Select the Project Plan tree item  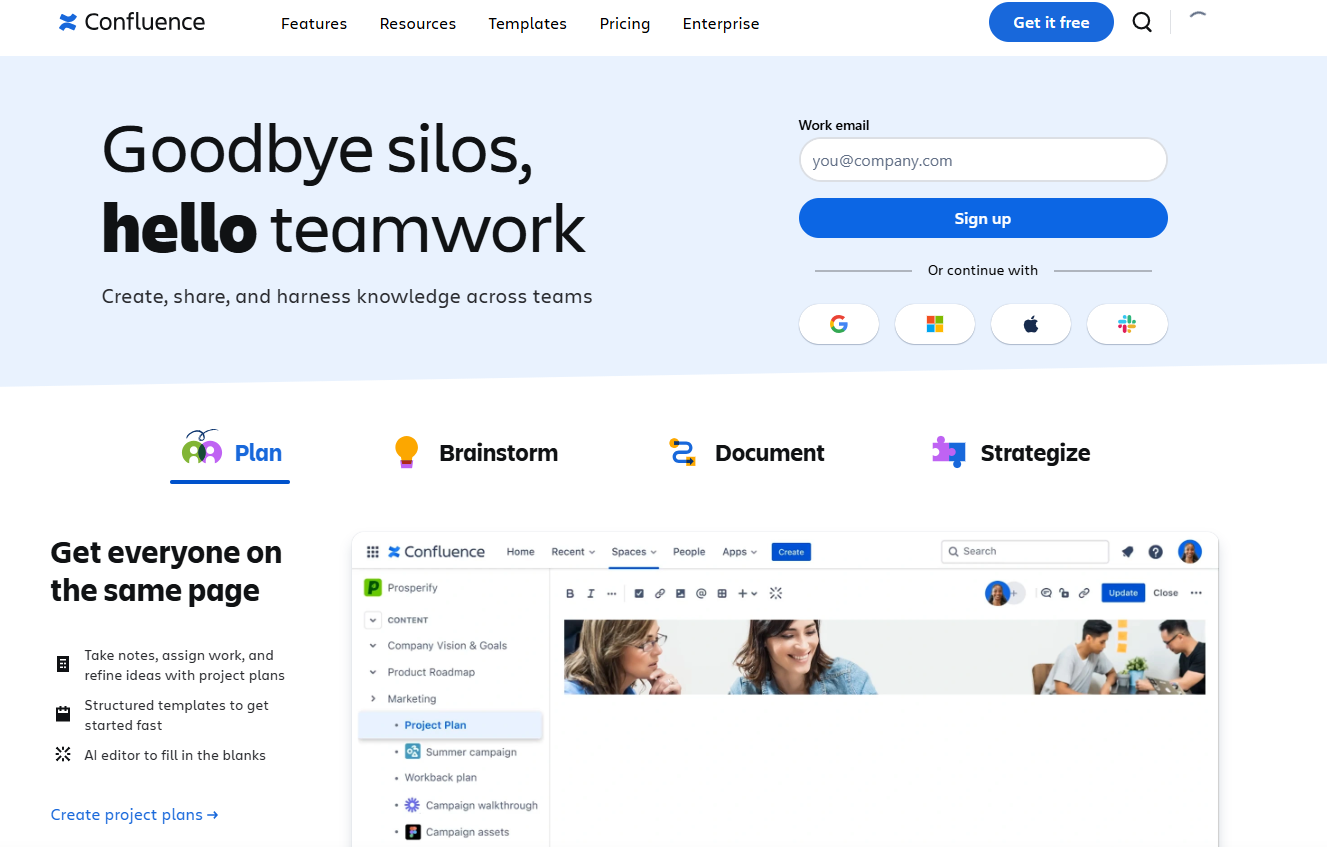click(450, 725)
